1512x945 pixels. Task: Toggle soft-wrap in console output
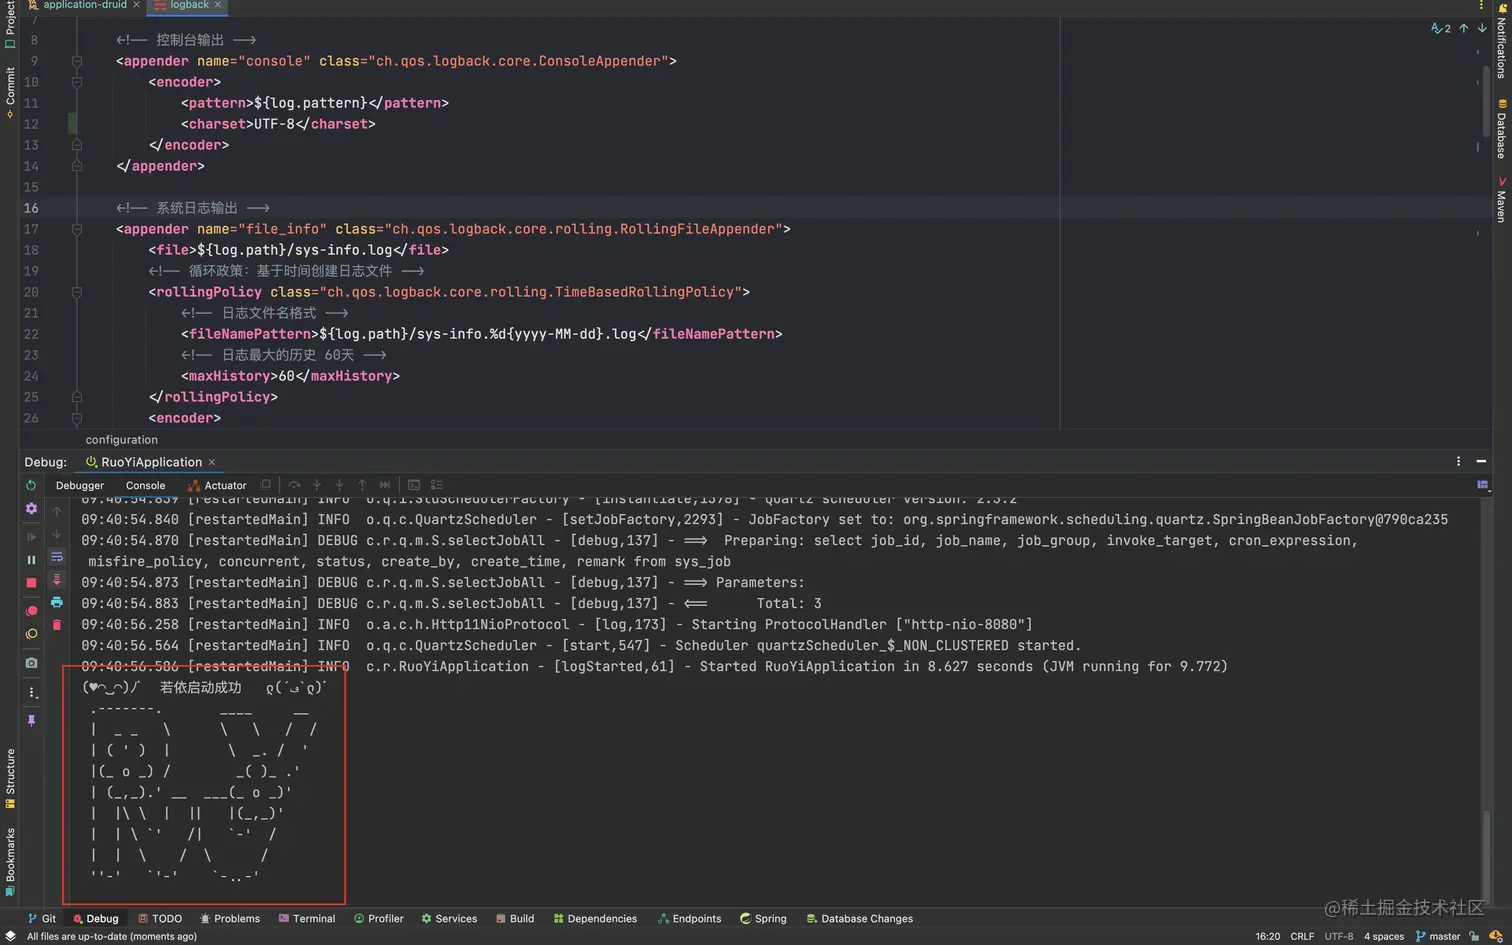tap(57, 556)
